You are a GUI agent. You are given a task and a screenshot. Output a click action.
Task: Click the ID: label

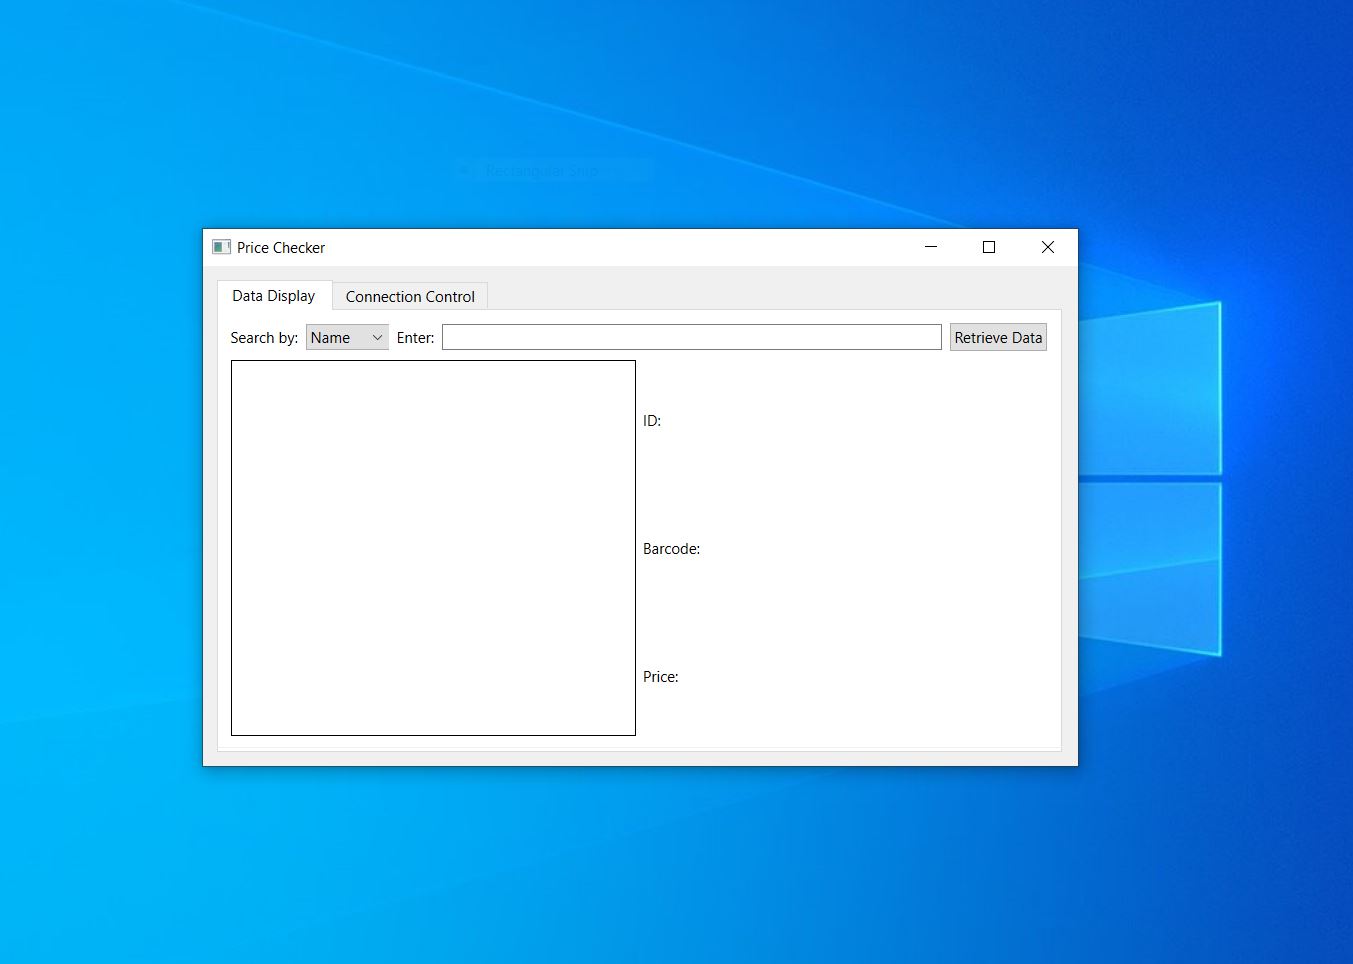coord(652,421)
